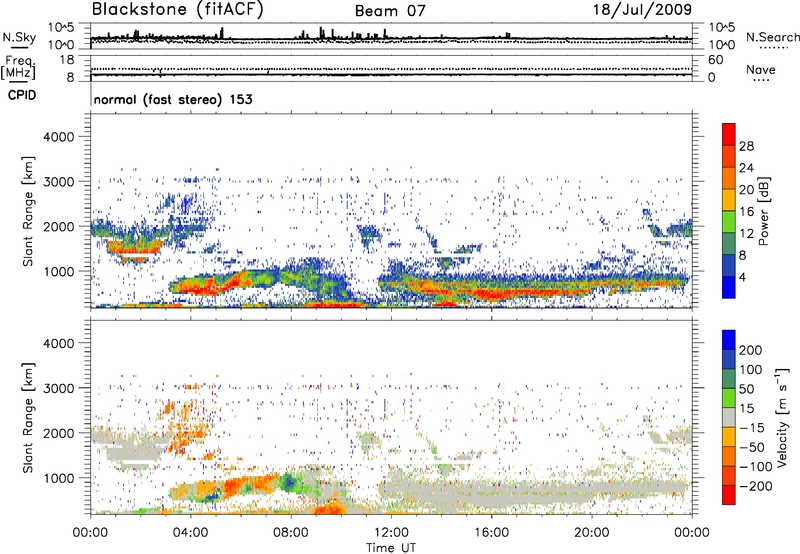Image resolution: width=800 pixels, height=554 pixels.
Task: Click the "N.Search" legend label
Action: pyautogui.click(x=772, y=37)
